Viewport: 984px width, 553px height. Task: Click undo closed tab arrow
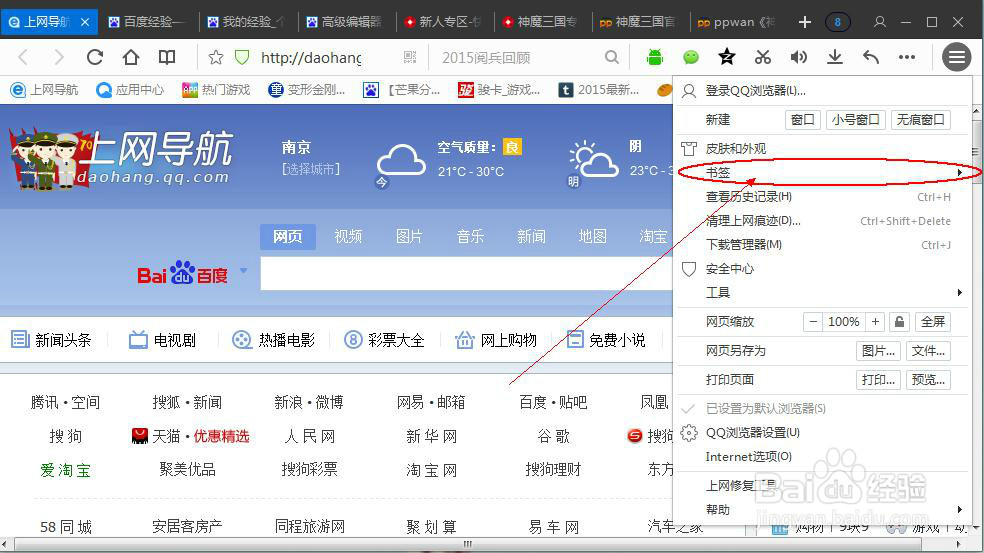870,57
